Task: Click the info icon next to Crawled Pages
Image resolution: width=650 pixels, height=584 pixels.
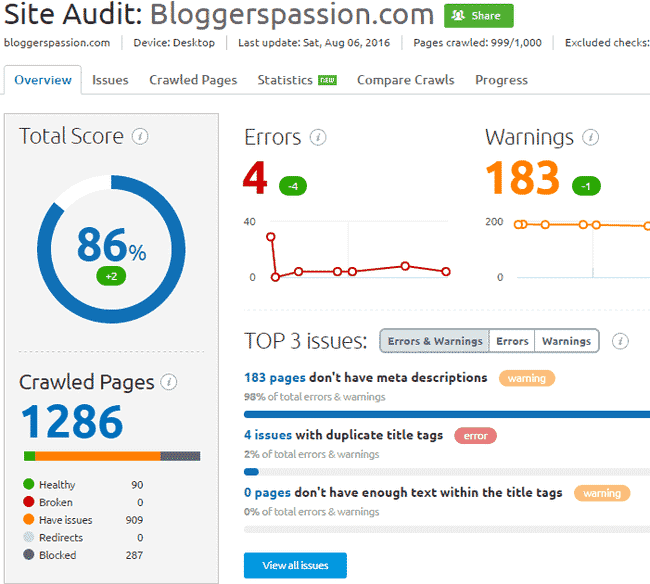Action: 169,382
